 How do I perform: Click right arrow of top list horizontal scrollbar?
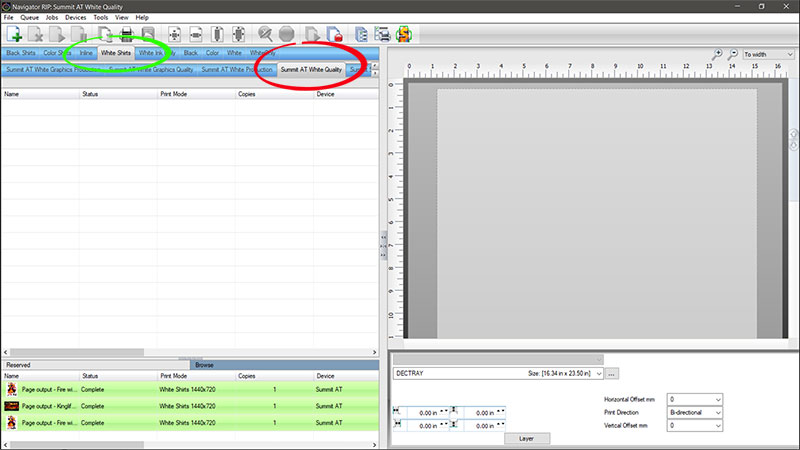point(374,352)
